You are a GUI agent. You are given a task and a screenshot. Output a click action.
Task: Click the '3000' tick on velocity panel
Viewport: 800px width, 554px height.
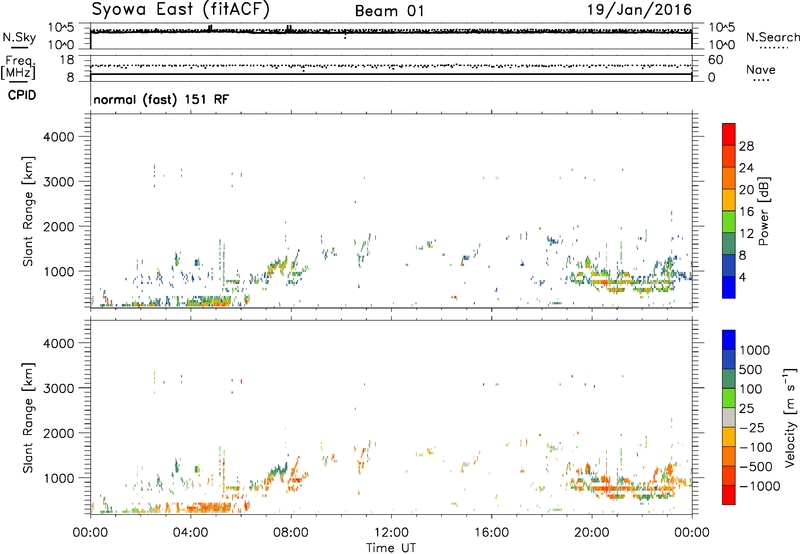point(58,388)
